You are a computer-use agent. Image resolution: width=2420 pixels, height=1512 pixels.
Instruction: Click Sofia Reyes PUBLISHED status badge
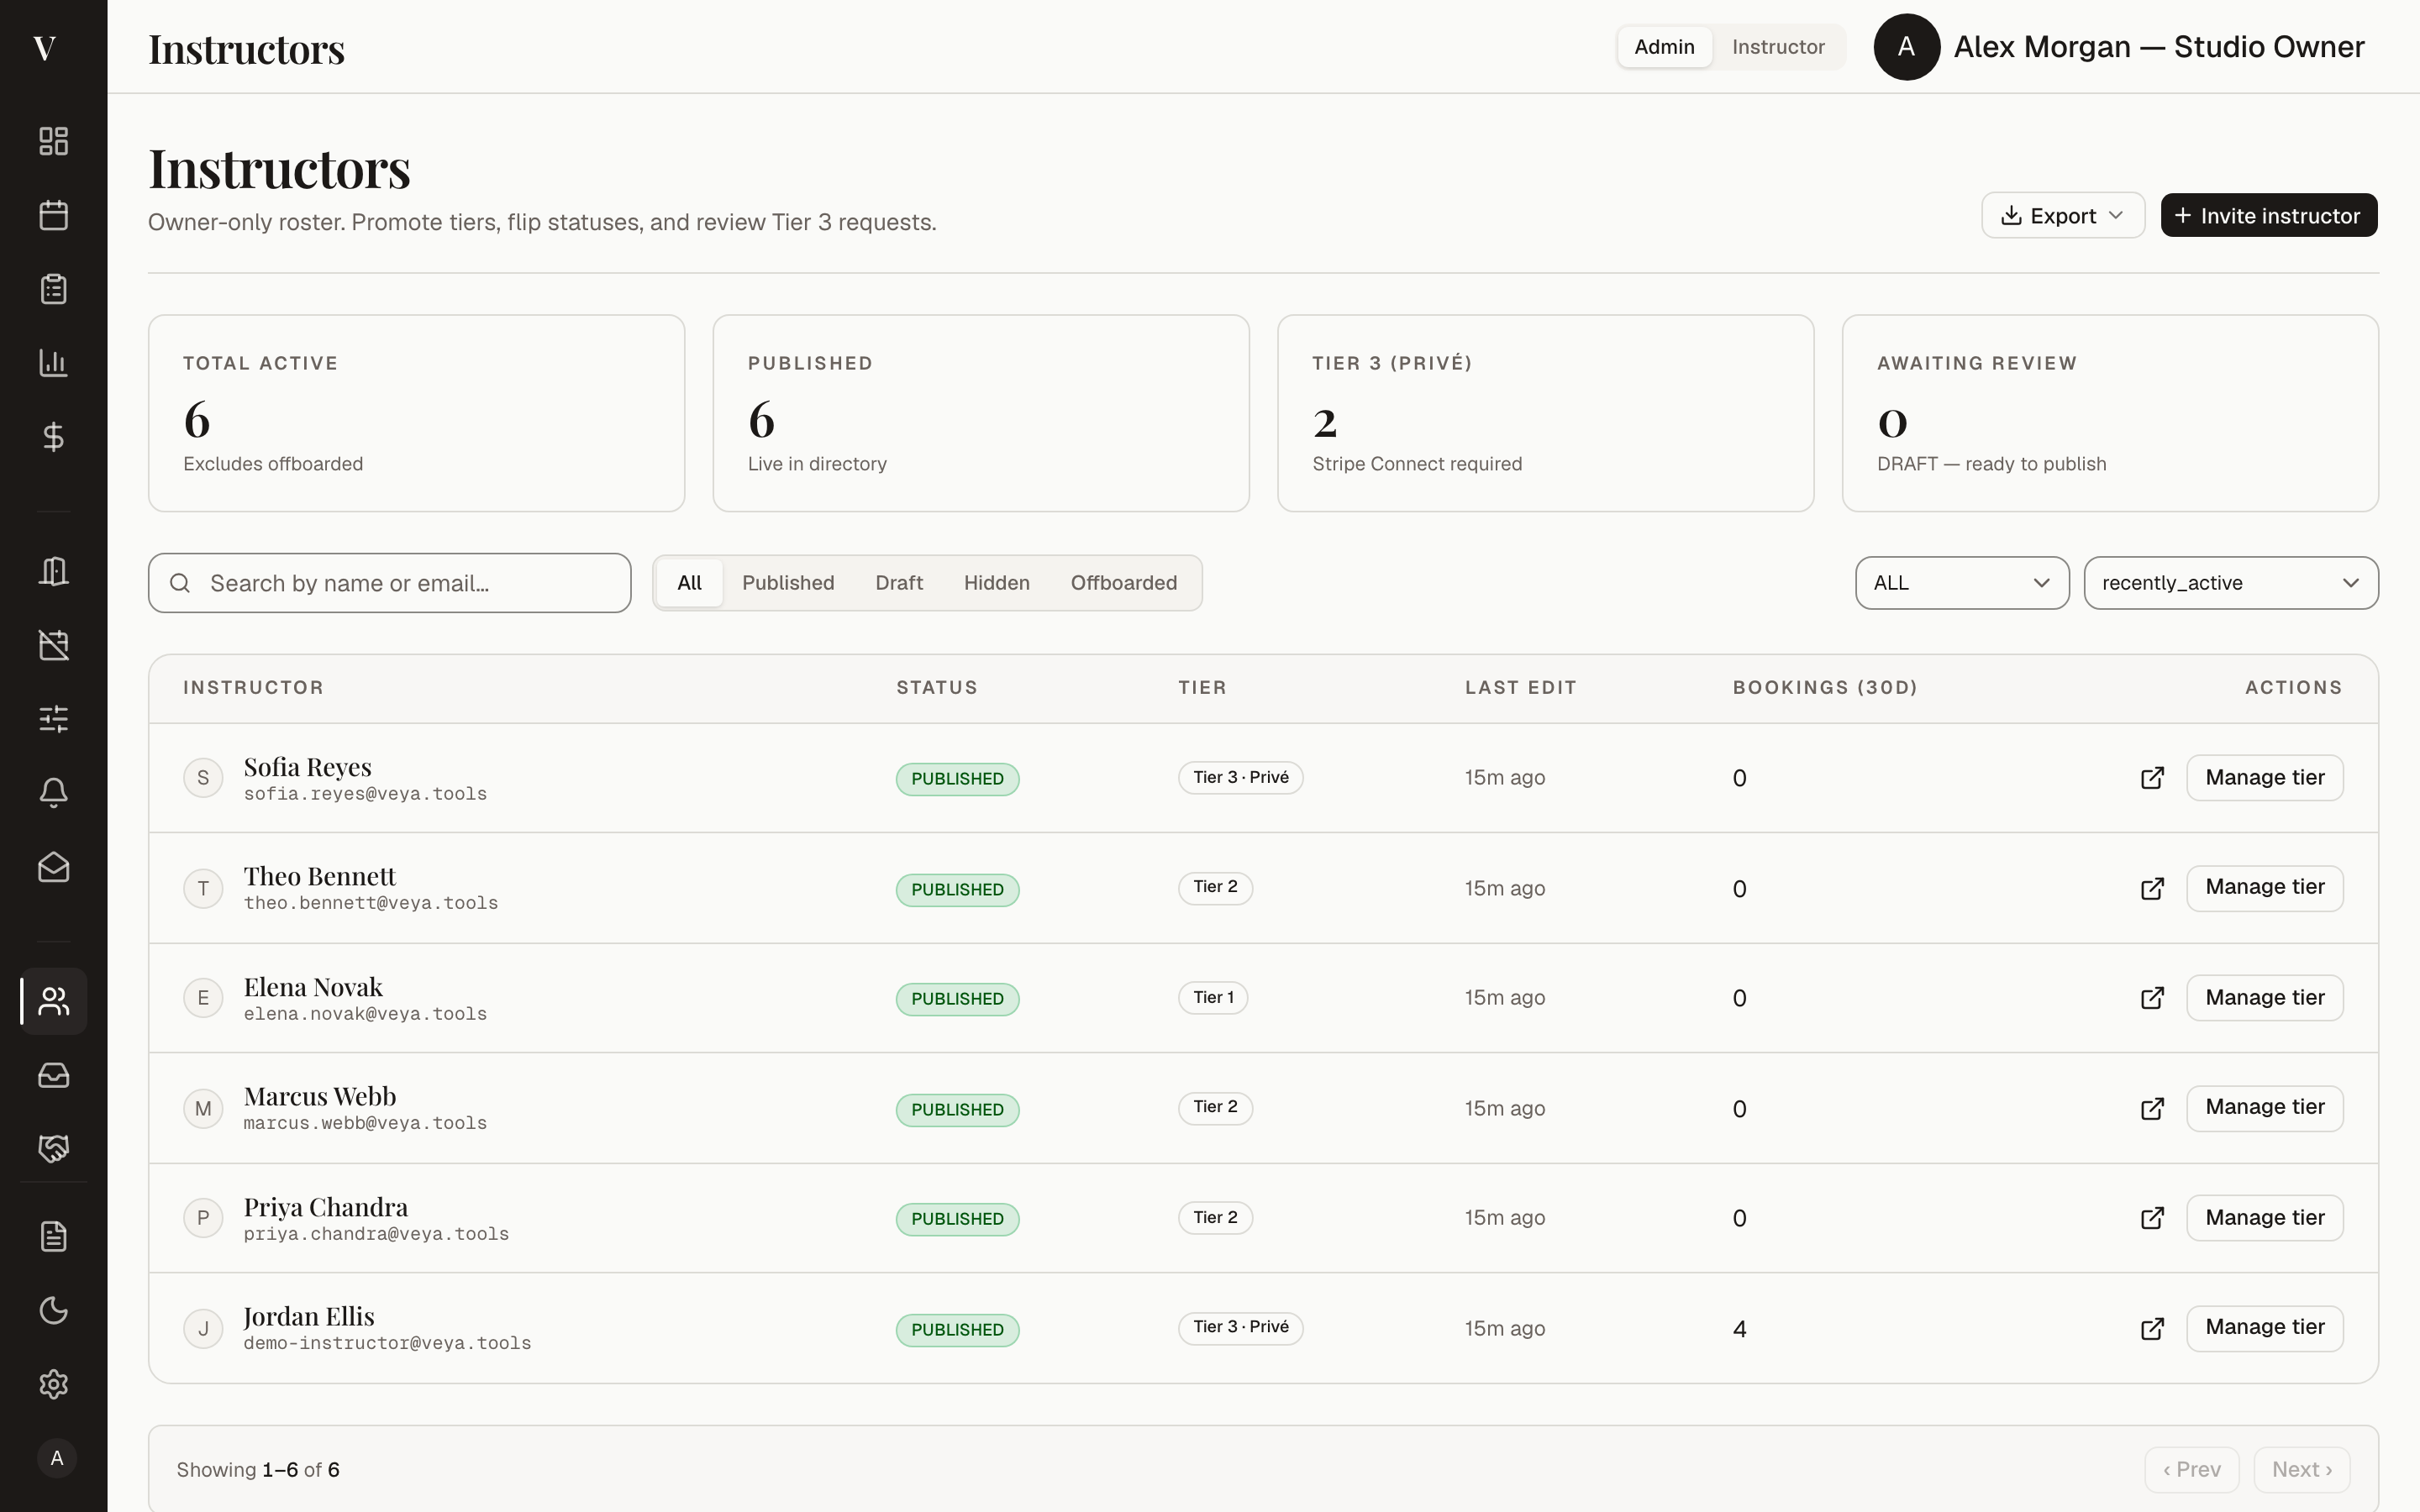pos(957,779)
